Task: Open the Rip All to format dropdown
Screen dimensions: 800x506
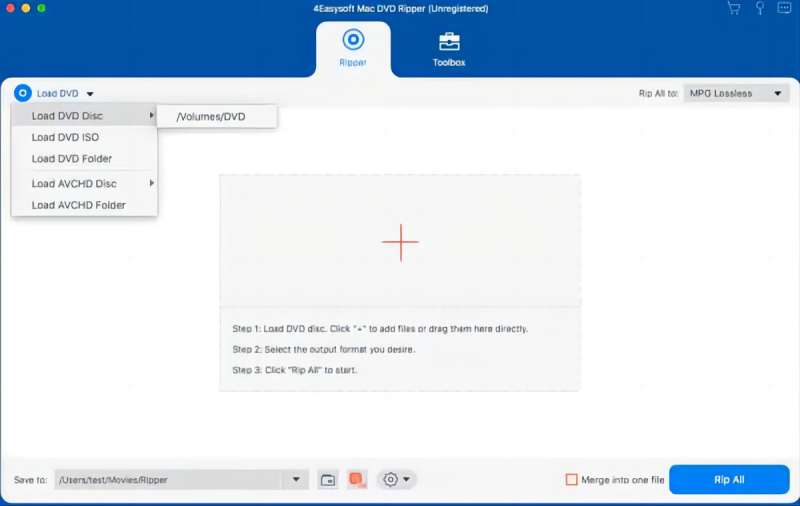Action: pos(736,93)
